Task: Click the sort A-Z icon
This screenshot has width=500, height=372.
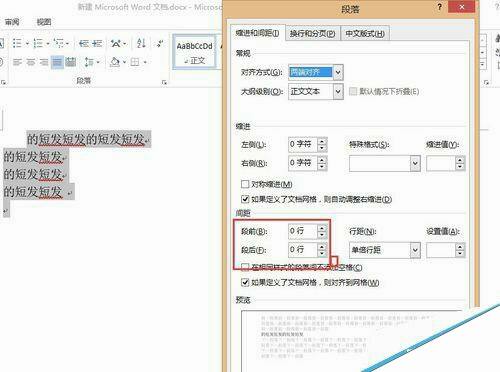Action: point(141,43)
